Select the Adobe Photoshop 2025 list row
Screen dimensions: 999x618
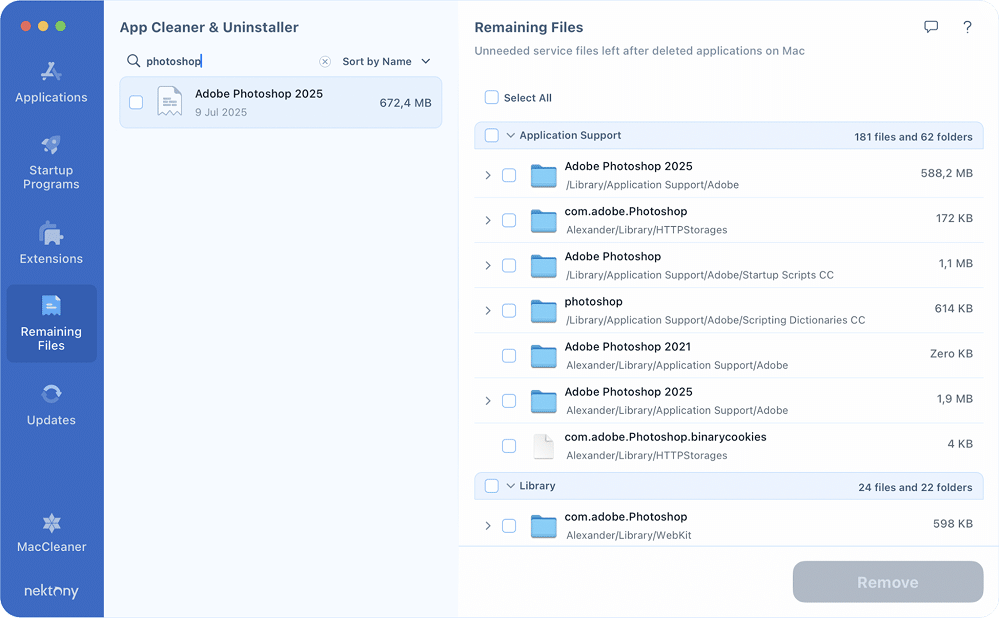[x=280, y=102]
